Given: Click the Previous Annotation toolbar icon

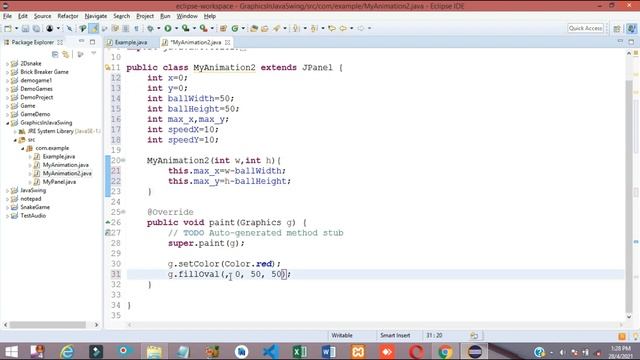Looking at the screenshot, I should [314, 28].
